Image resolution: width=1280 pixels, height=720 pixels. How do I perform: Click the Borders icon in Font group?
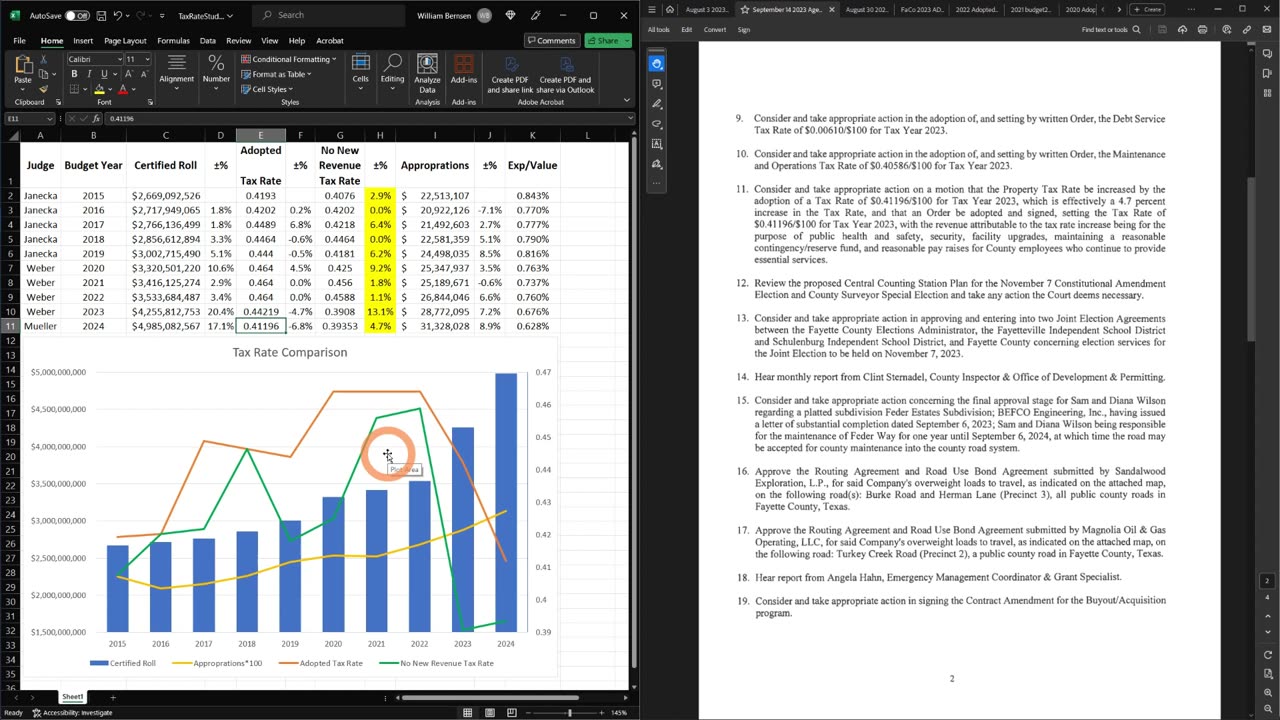pyautogui.click(x=74, y=89)
